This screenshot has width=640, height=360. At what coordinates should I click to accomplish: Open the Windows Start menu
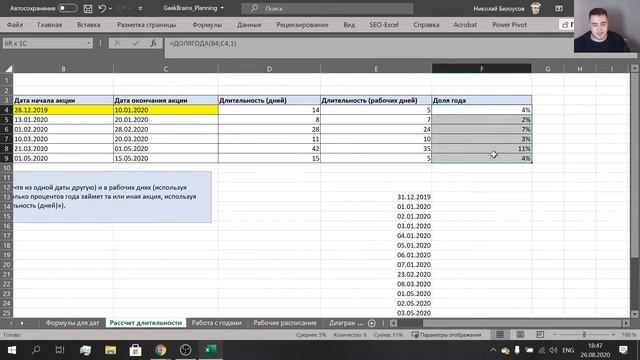click(x=12, y=350)
